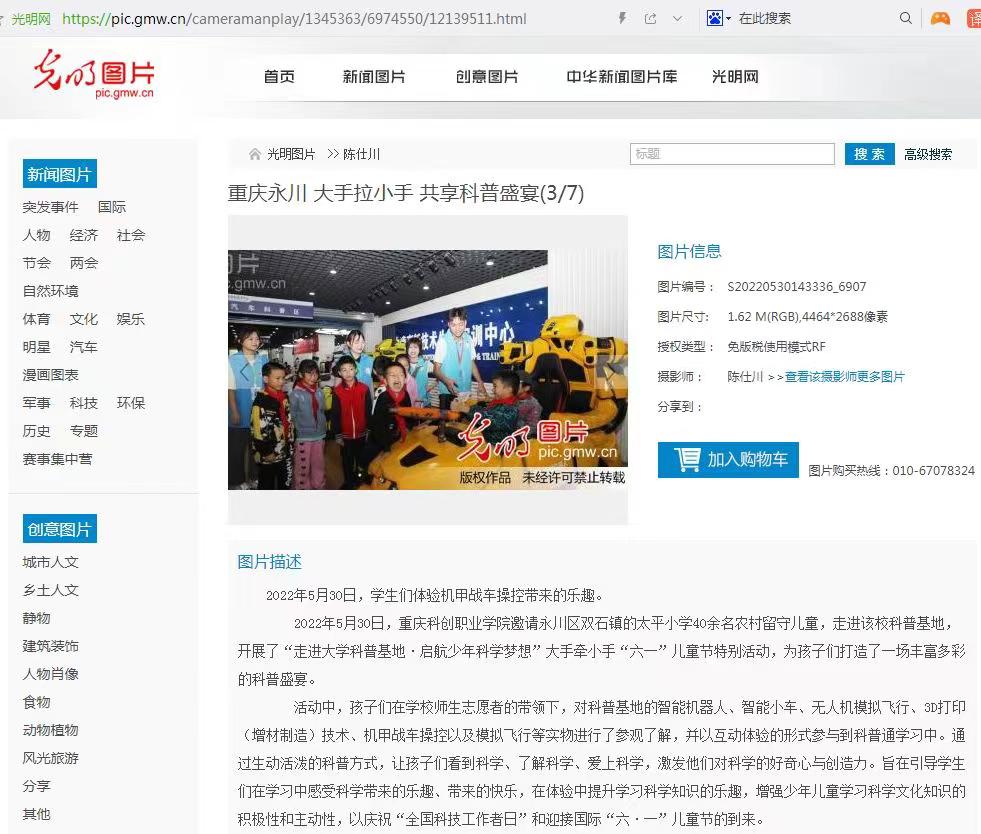Screen dimensions: 981x834
Task: Focus the 标题 search input field
Action: point(732,154)
